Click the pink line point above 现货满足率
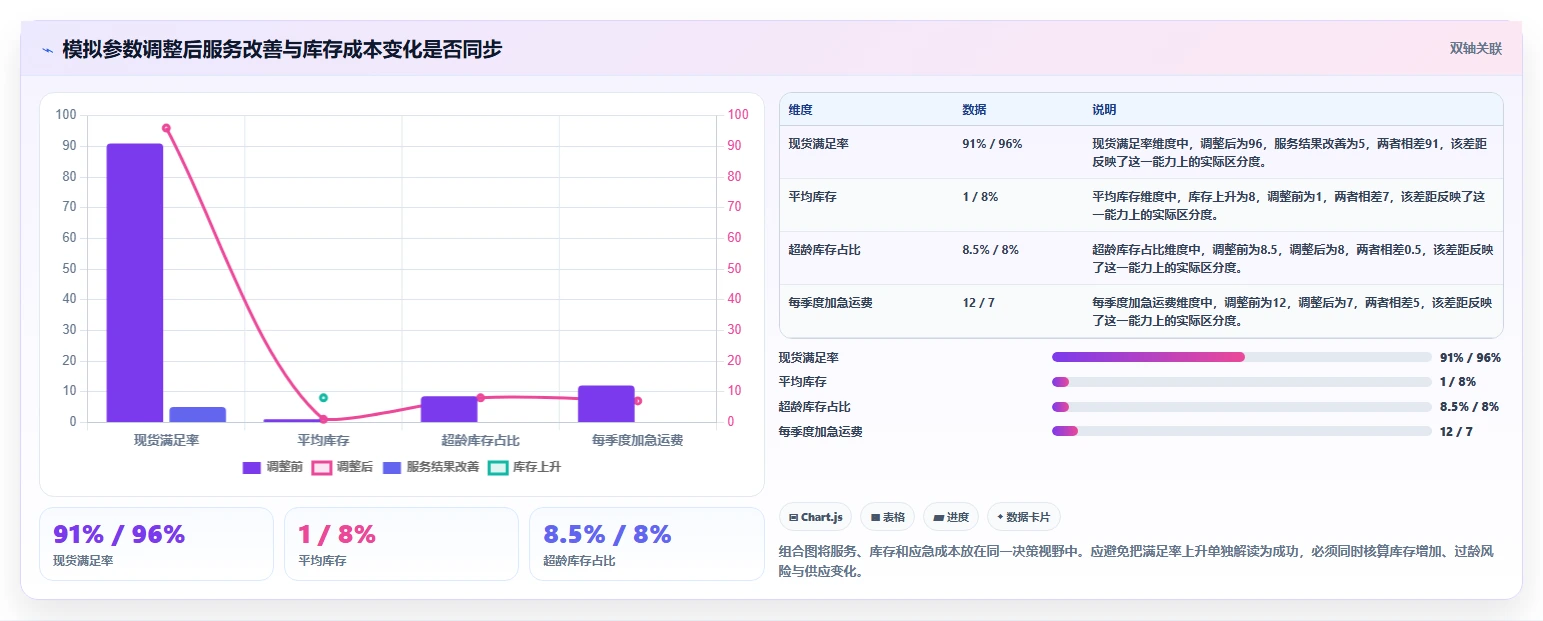The width and height of the screenshot is (1543, 621). click(166, 128)
